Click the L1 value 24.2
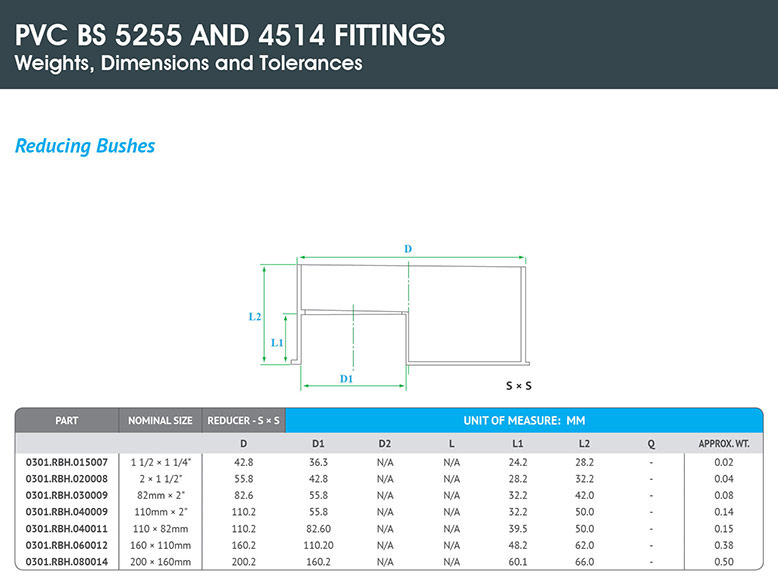778x576 pixels. point(518,462)
